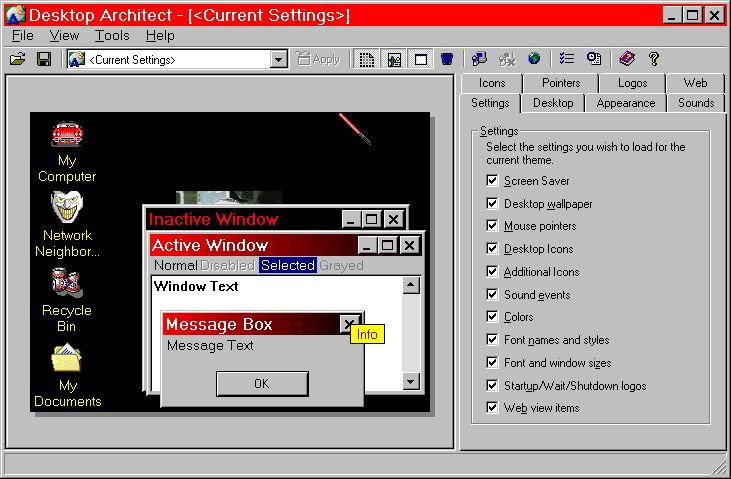This screenshot has height=479, width=731.
Task: Open the Help menu
Action: (x=160, y=35)
